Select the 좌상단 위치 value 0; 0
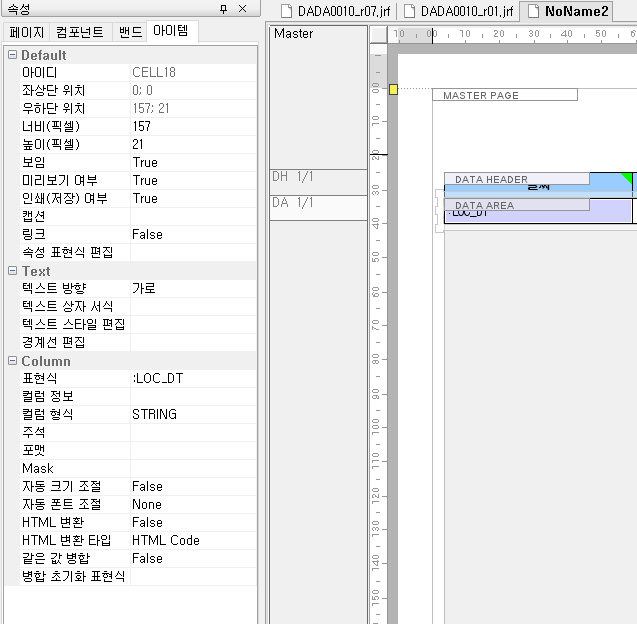 coord(193,90)
